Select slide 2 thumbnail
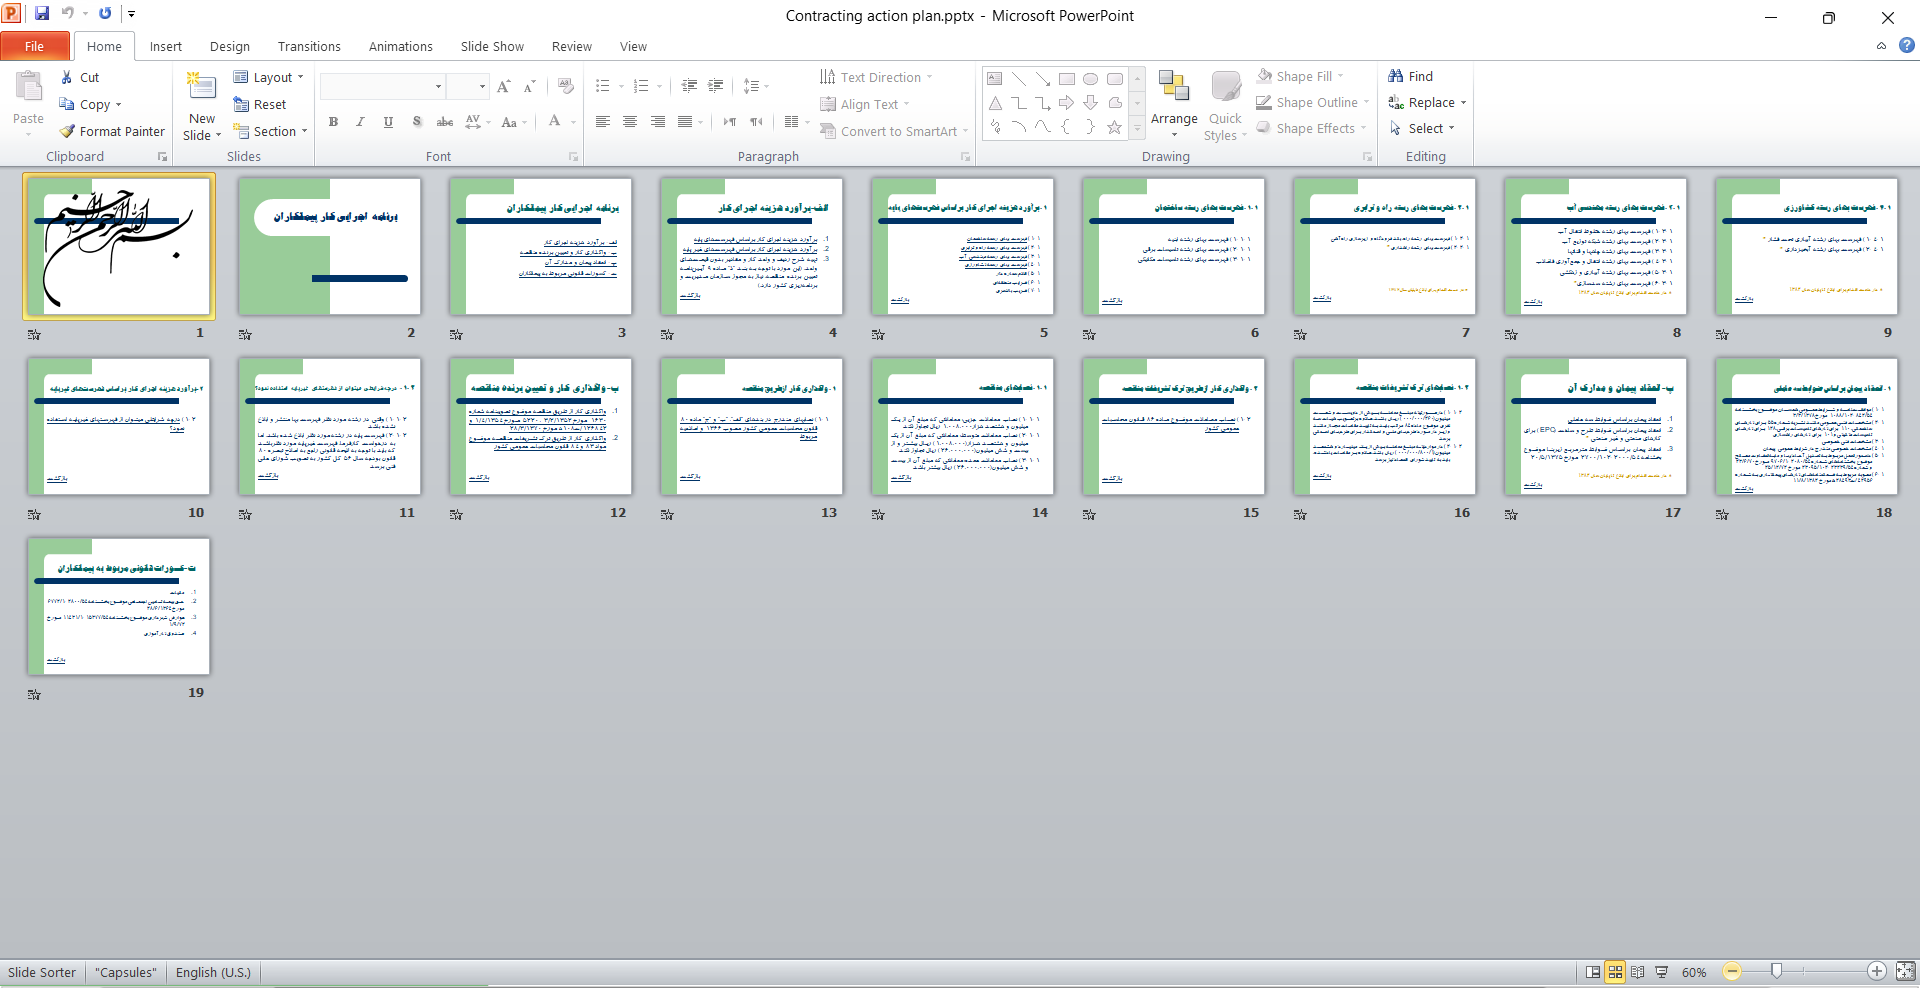This screenshot has height=988, width=1922. coord(330,247)
